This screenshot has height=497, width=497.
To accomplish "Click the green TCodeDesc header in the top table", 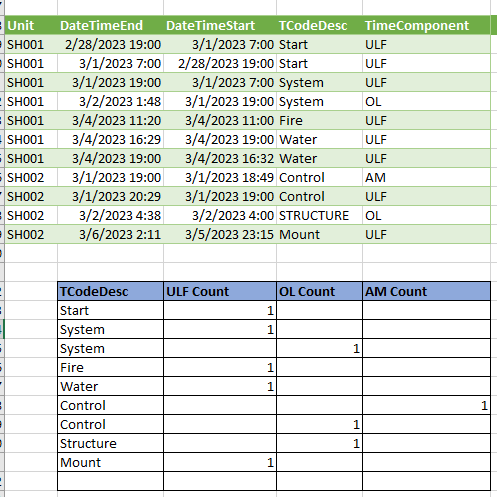I will pos(319,25).
